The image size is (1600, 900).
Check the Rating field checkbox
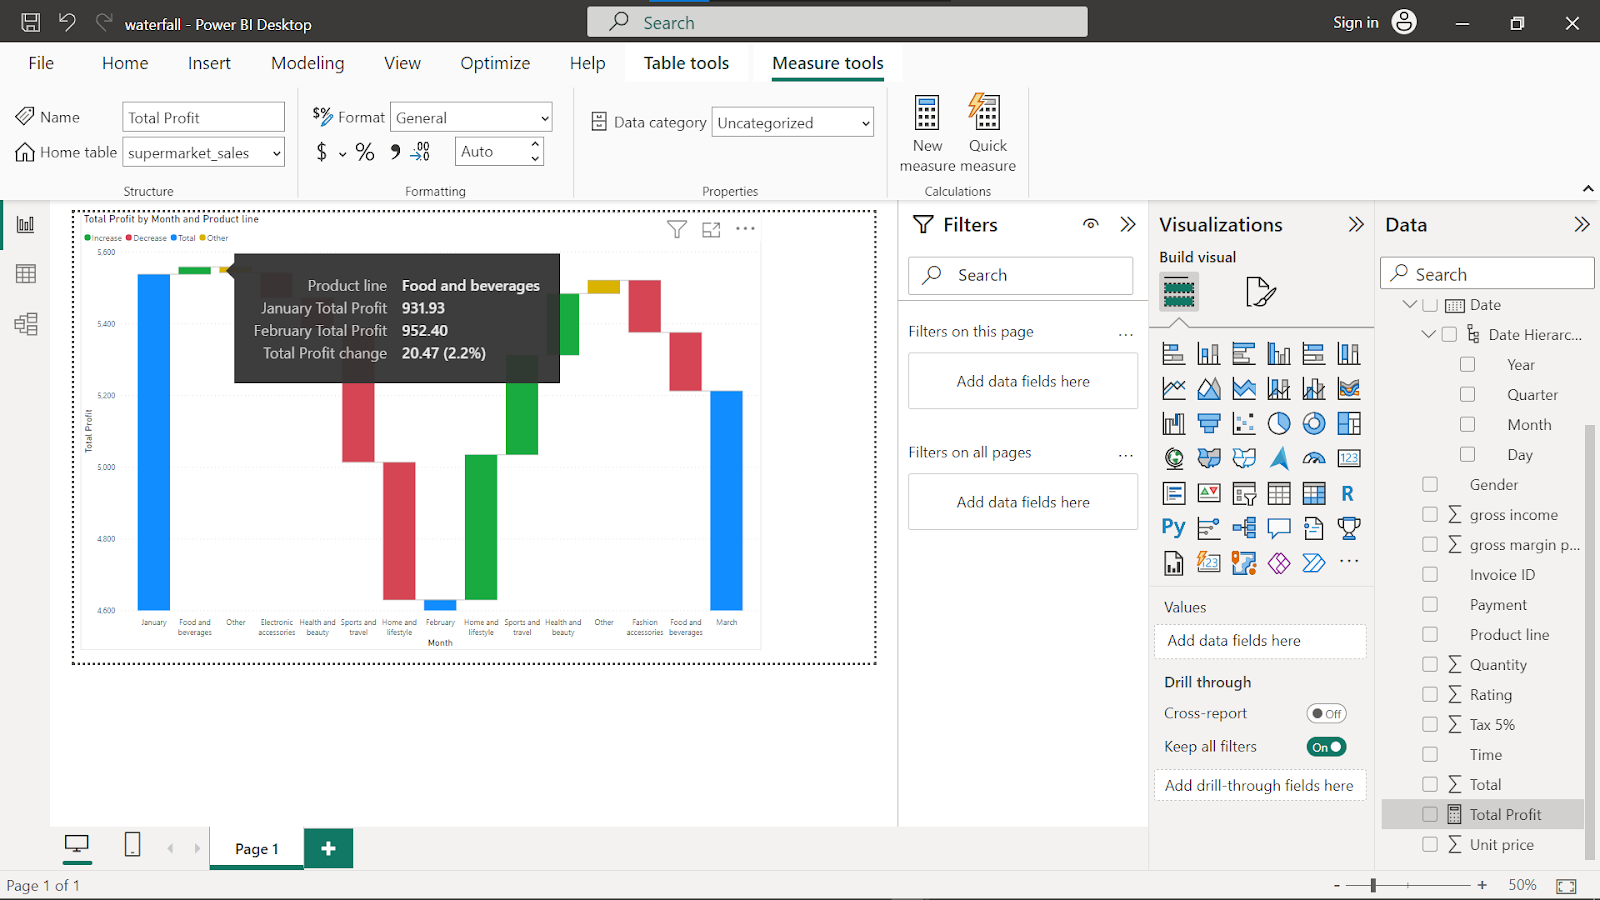pyautogui.click(x=1430, y=694)
